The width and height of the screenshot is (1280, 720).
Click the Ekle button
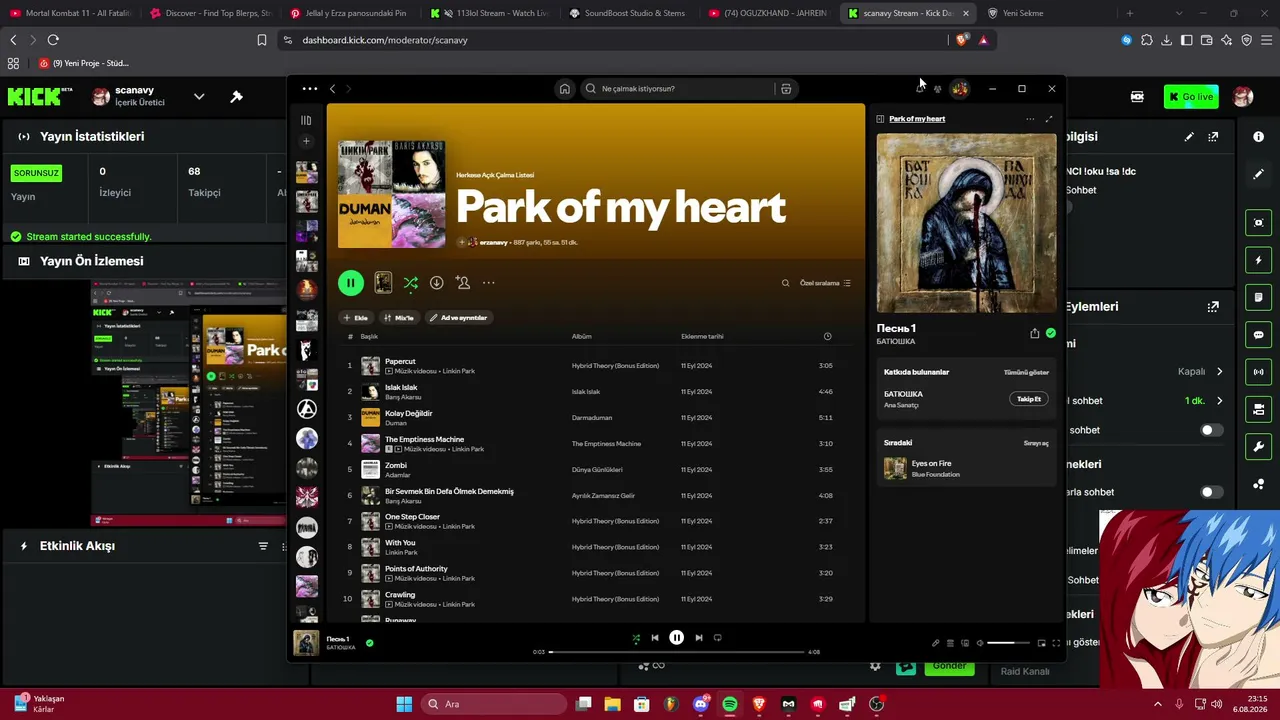(355, 318)
